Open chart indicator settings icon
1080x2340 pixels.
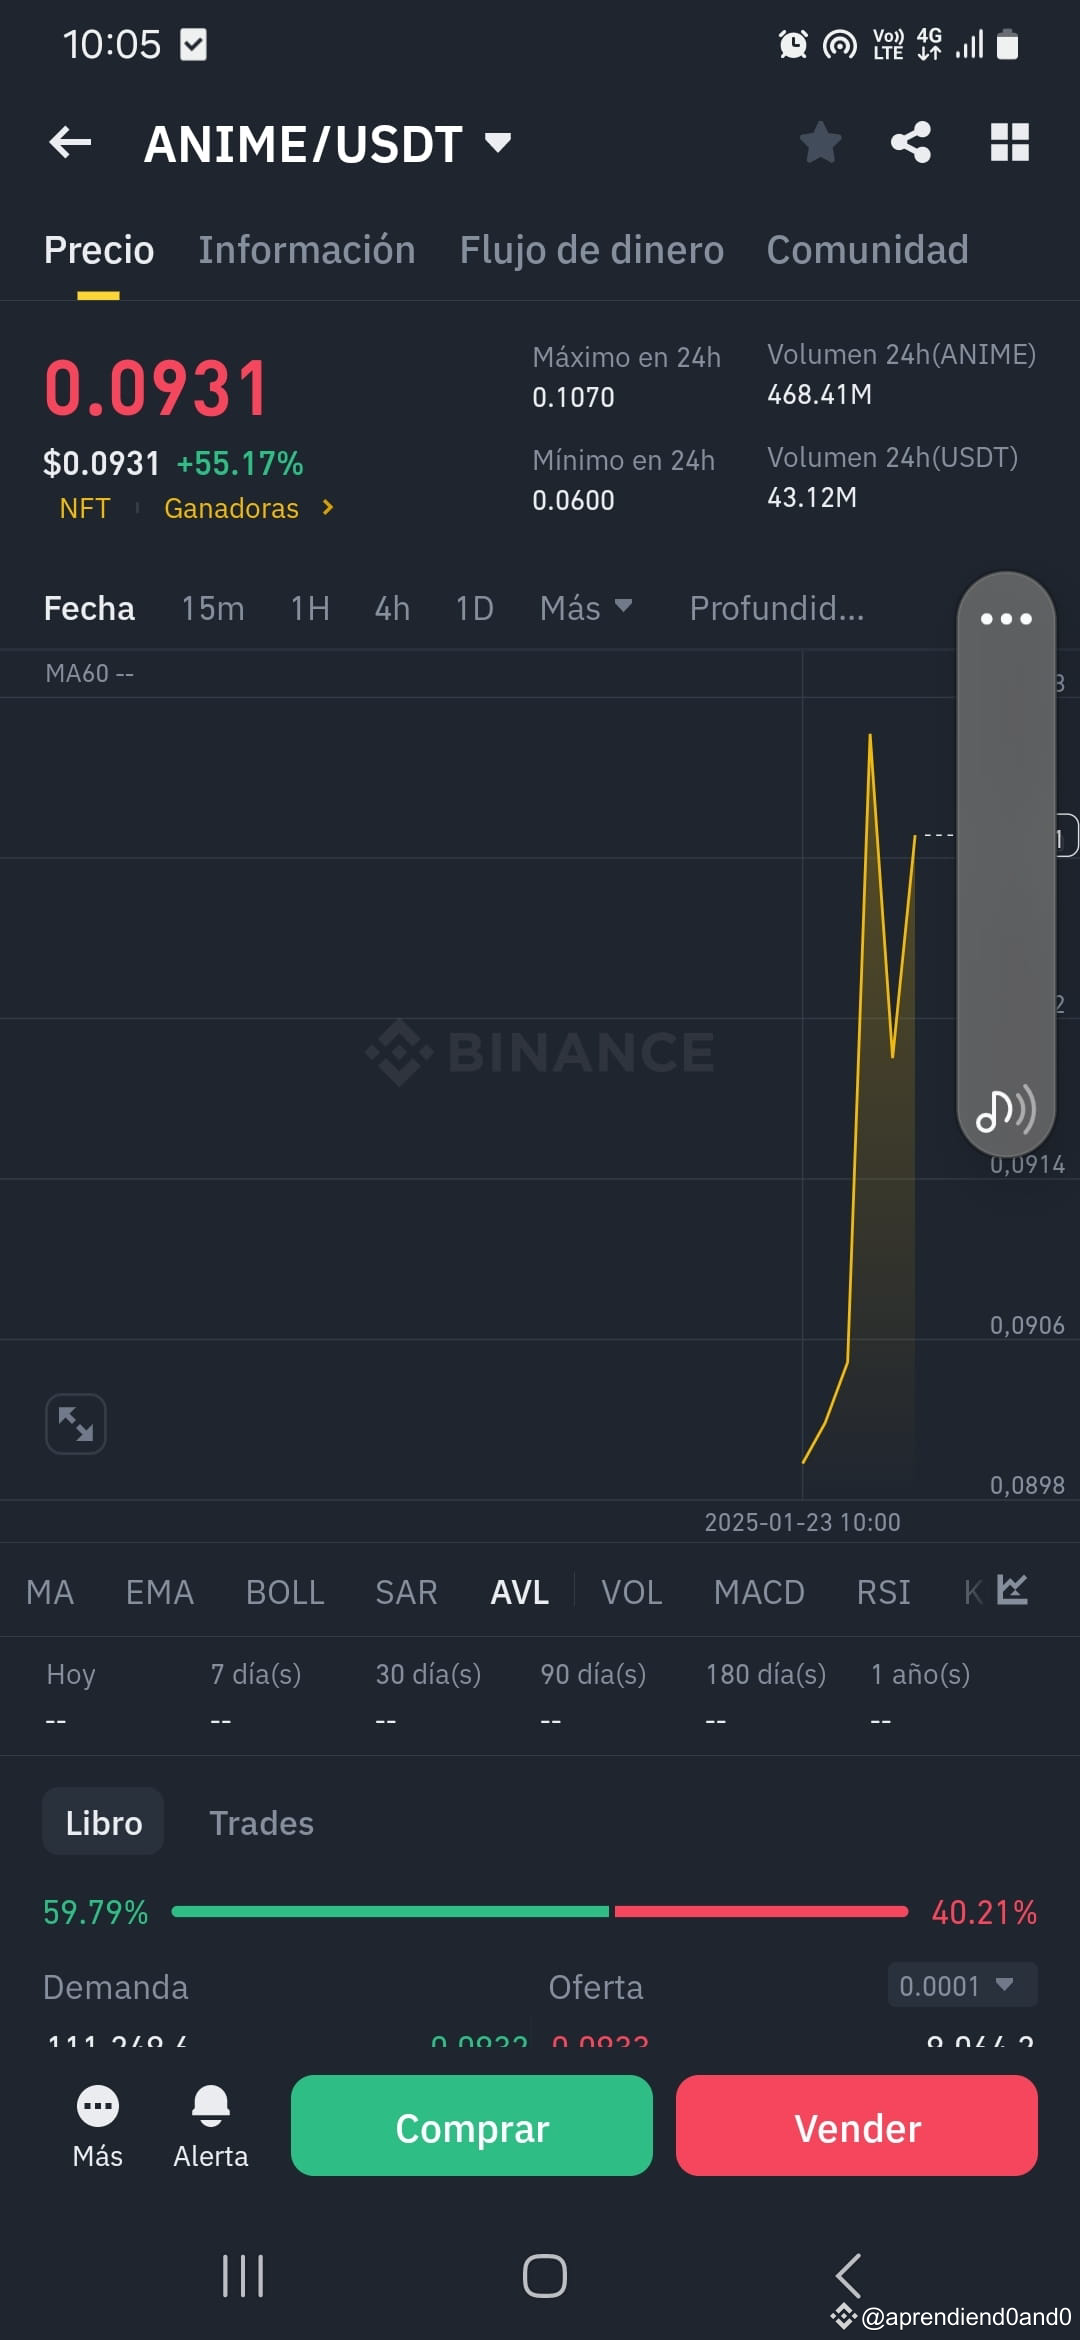point(1012,1590)
